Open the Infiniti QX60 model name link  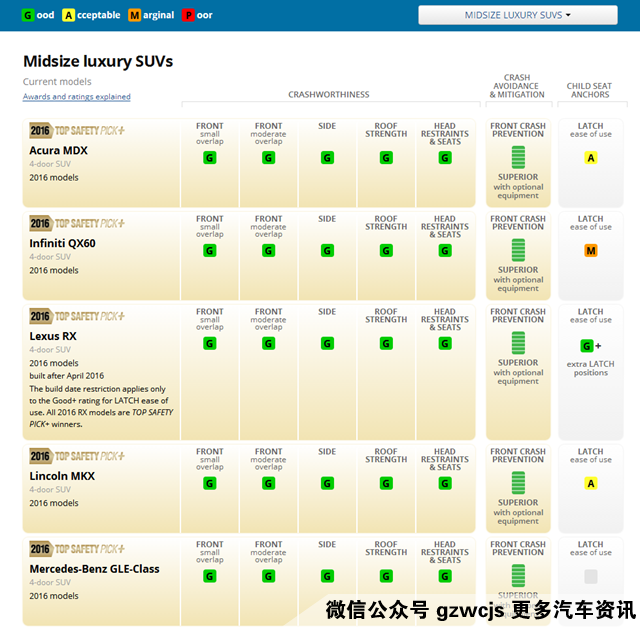62,243
